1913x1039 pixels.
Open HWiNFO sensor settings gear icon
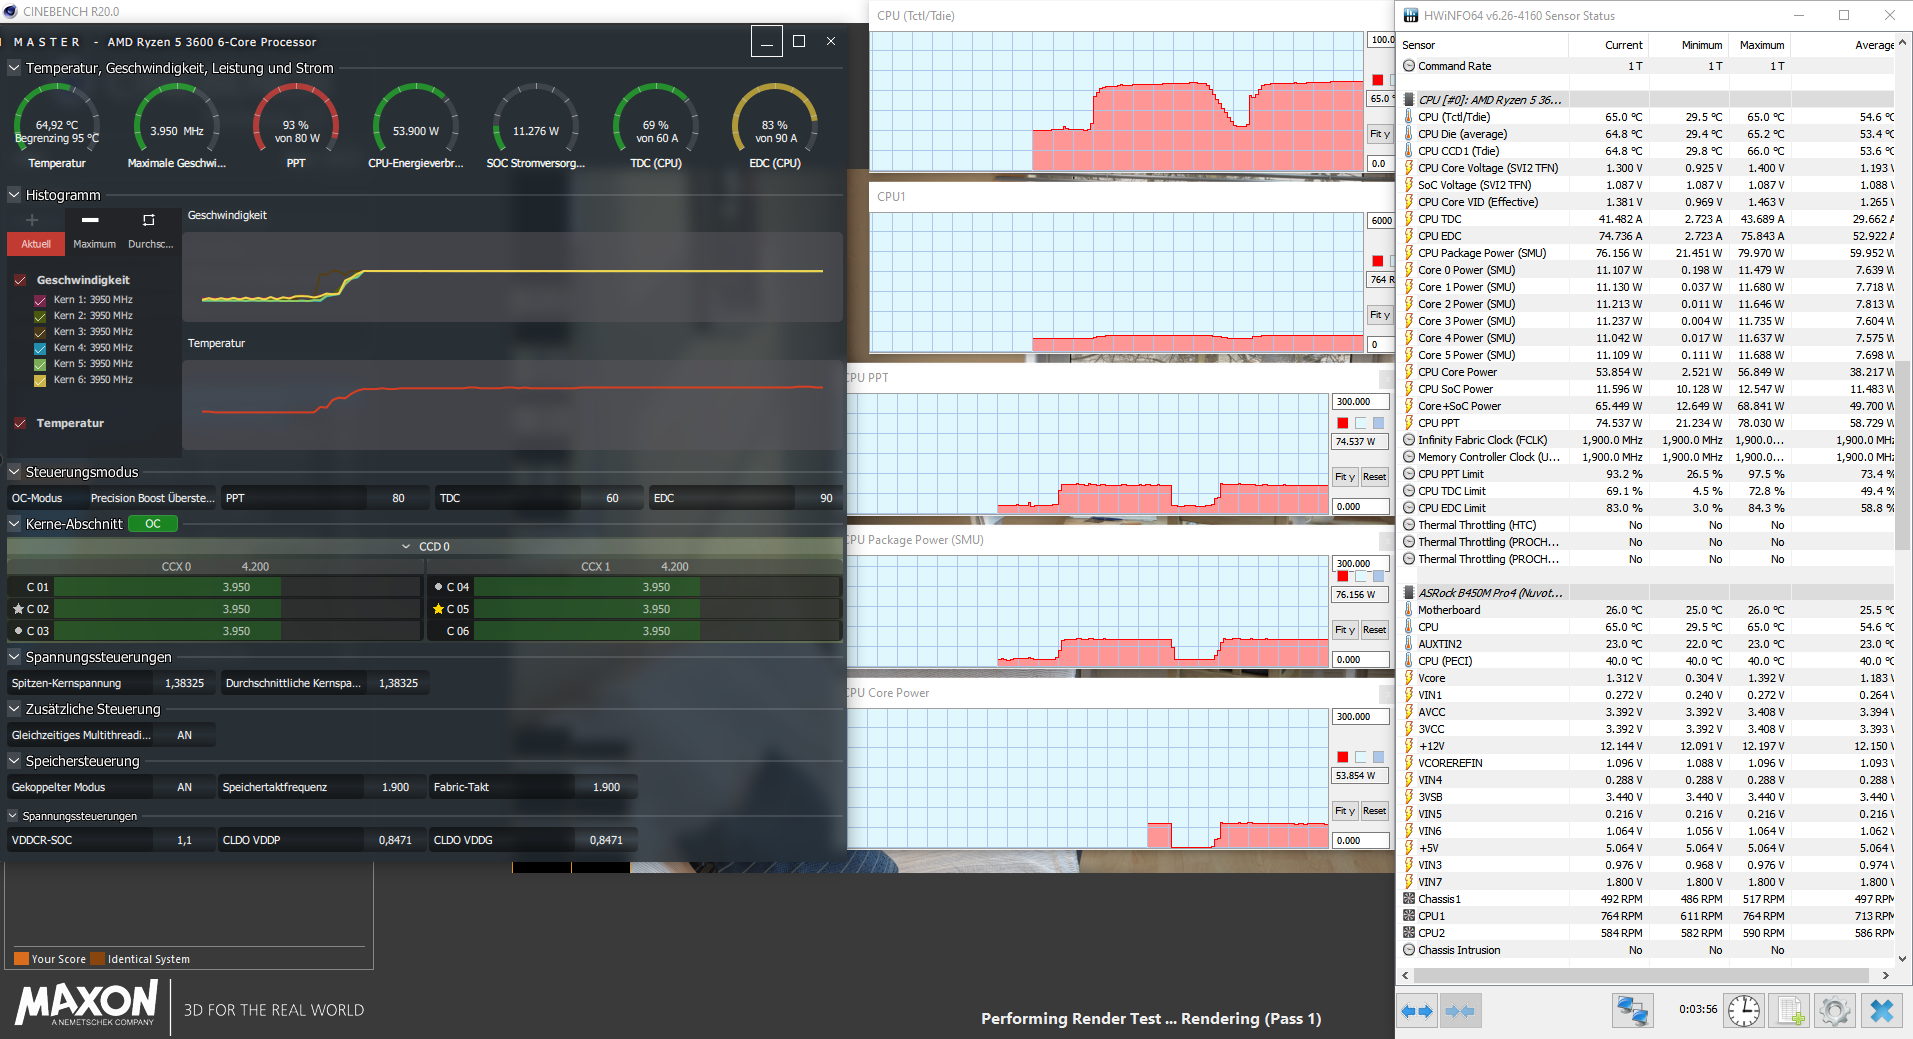1835,1011
